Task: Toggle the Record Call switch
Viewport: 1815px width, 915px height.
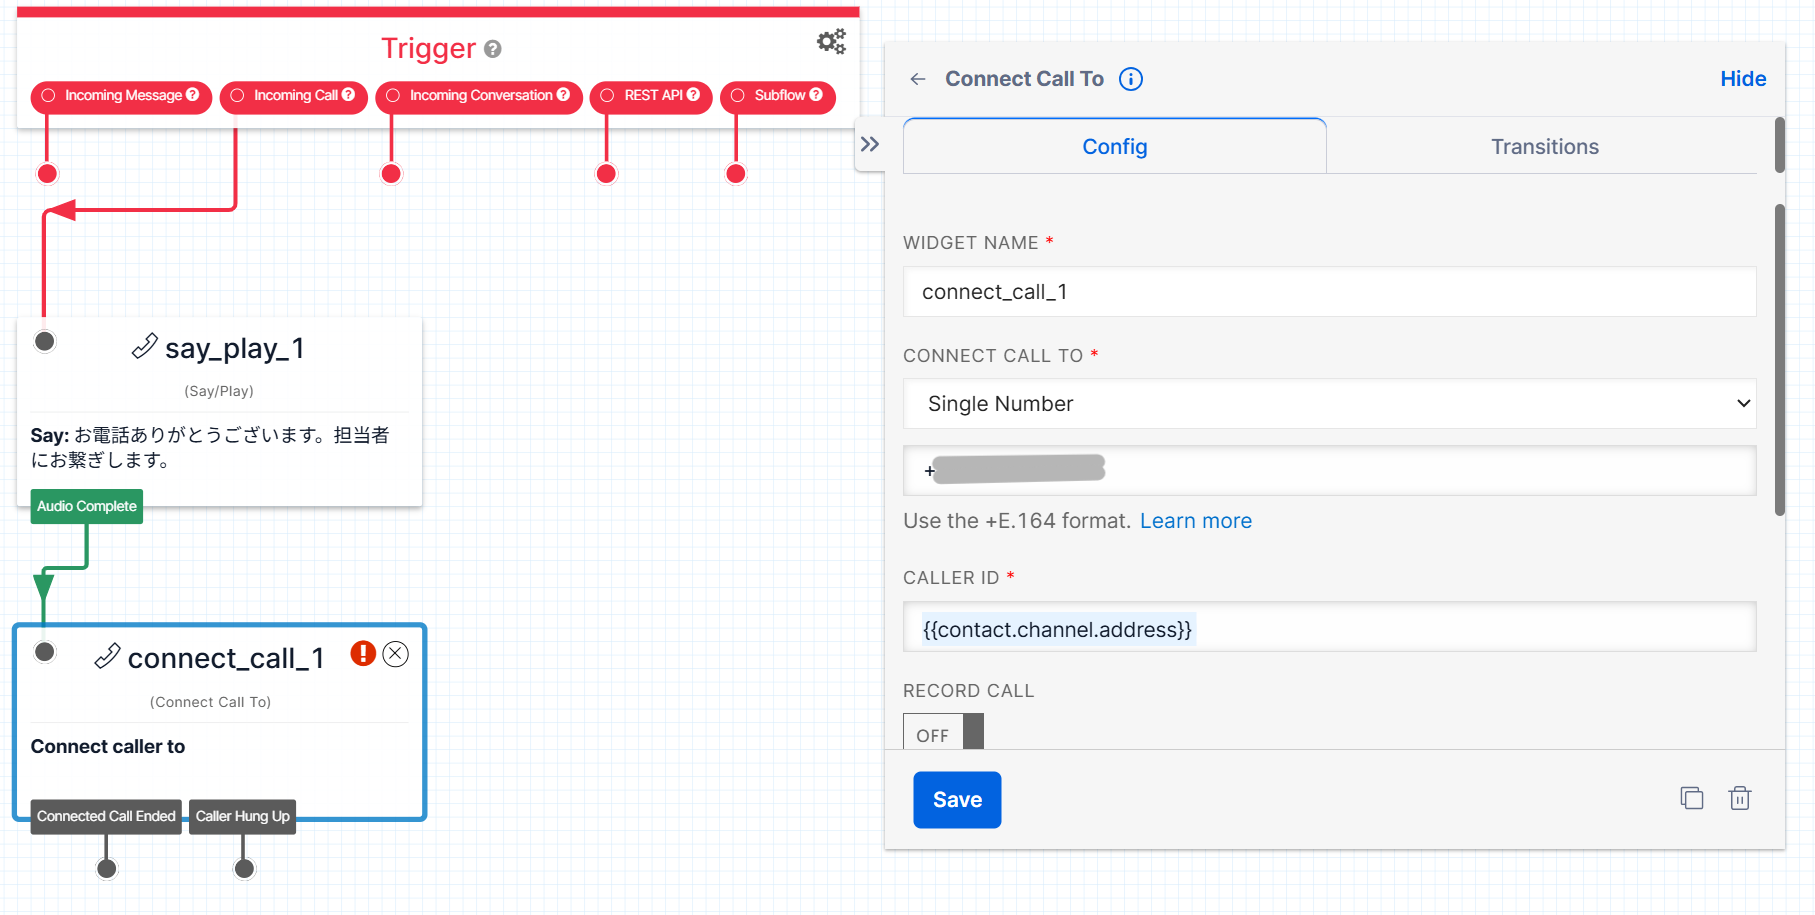Action: point(943,731)
